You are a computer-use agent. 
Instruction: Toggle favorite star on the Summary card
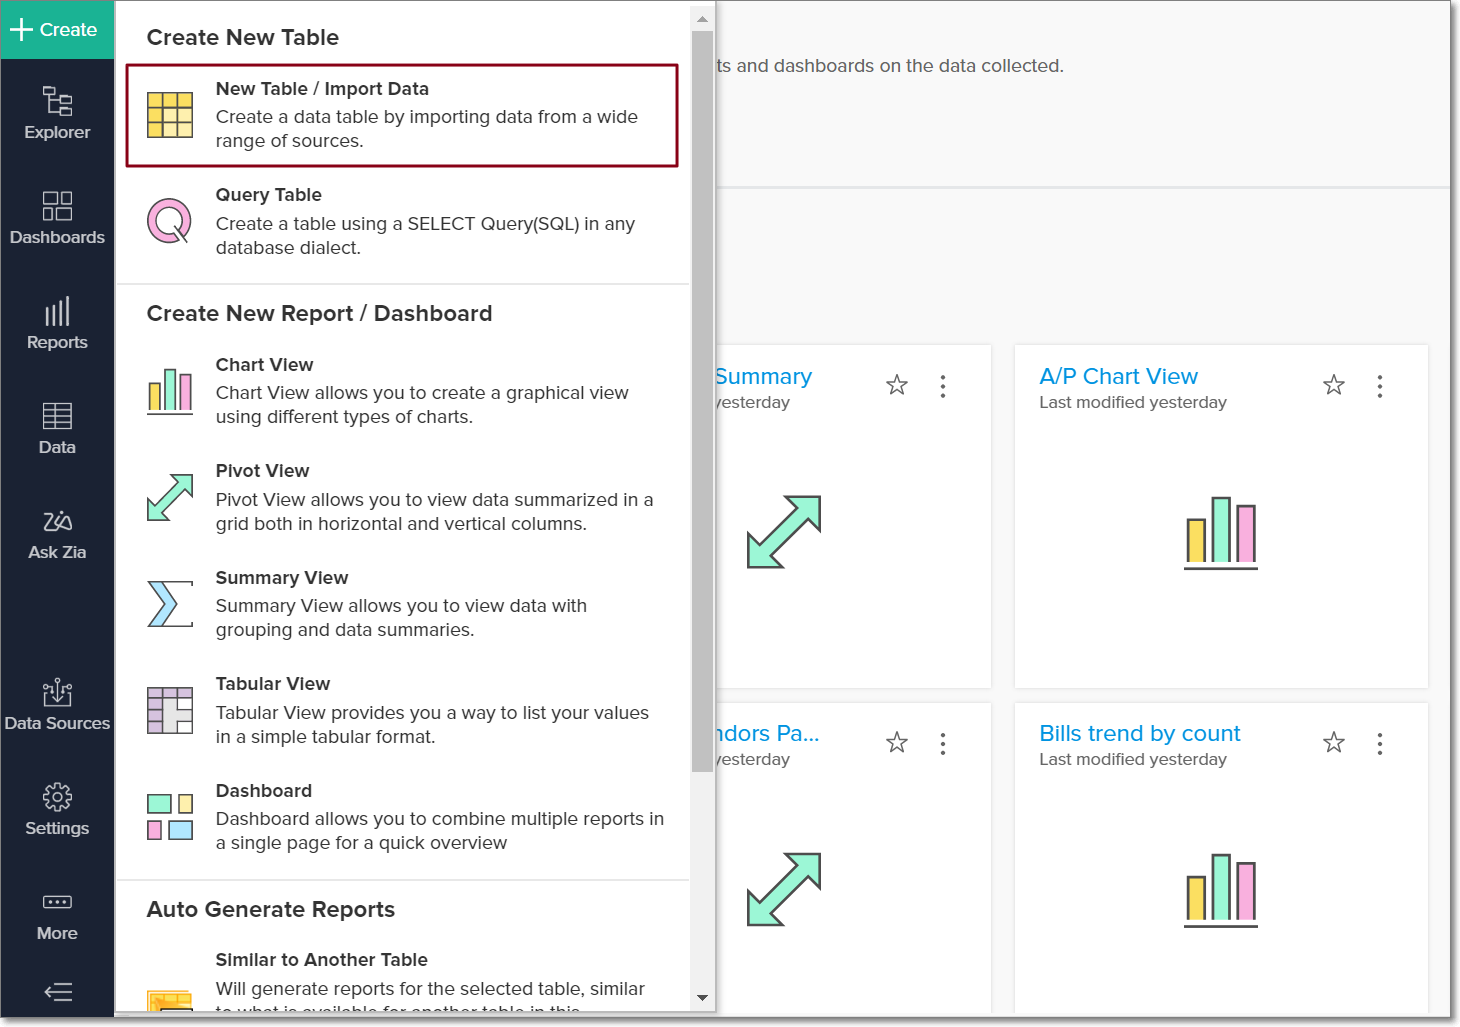coord(897,385)
